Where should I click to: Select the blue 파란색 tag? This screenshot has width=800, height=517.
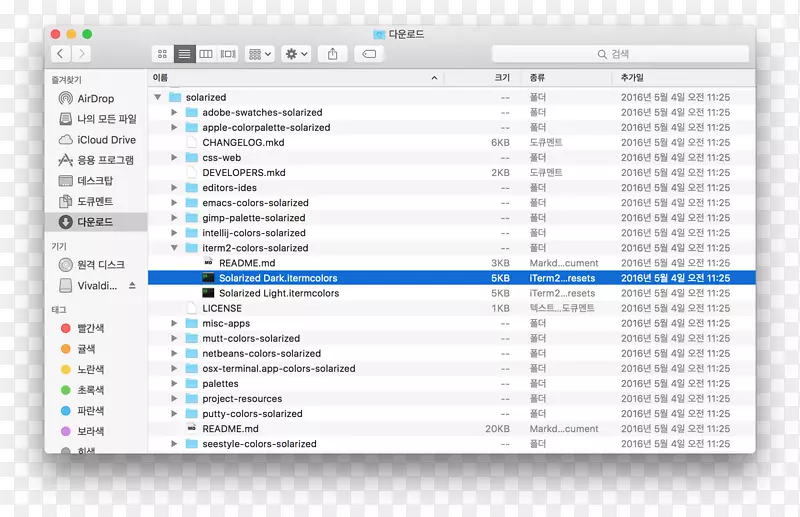pos(83,410)
